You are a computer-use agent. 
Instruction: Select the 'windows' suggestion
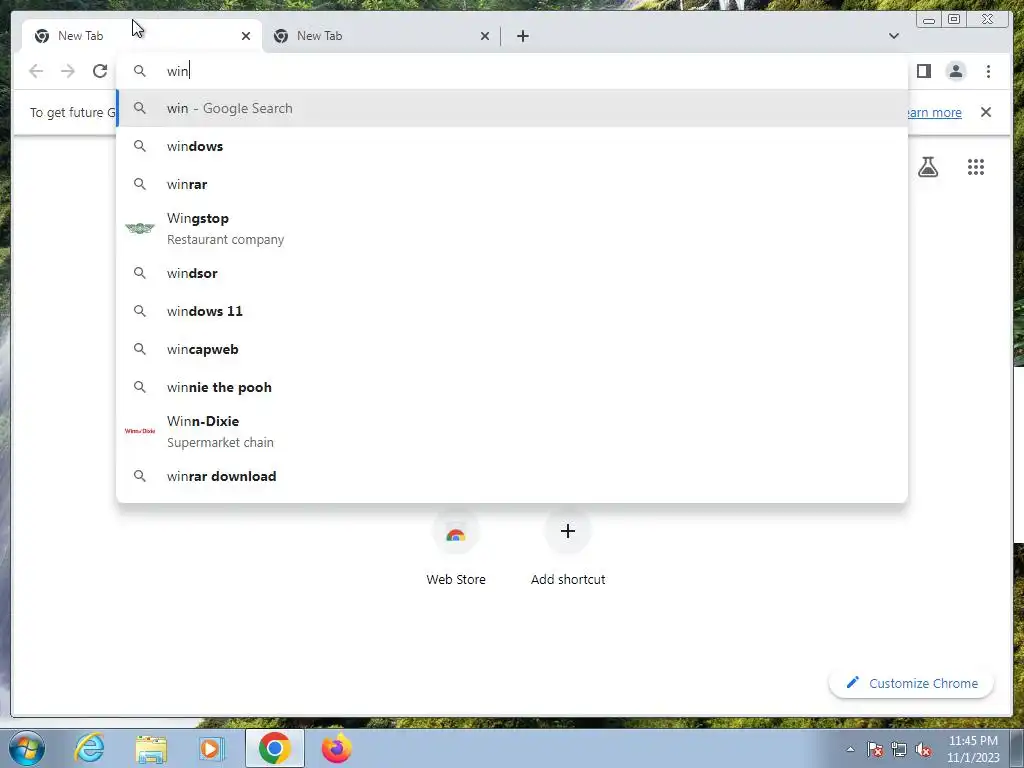[x=512, y=146]
